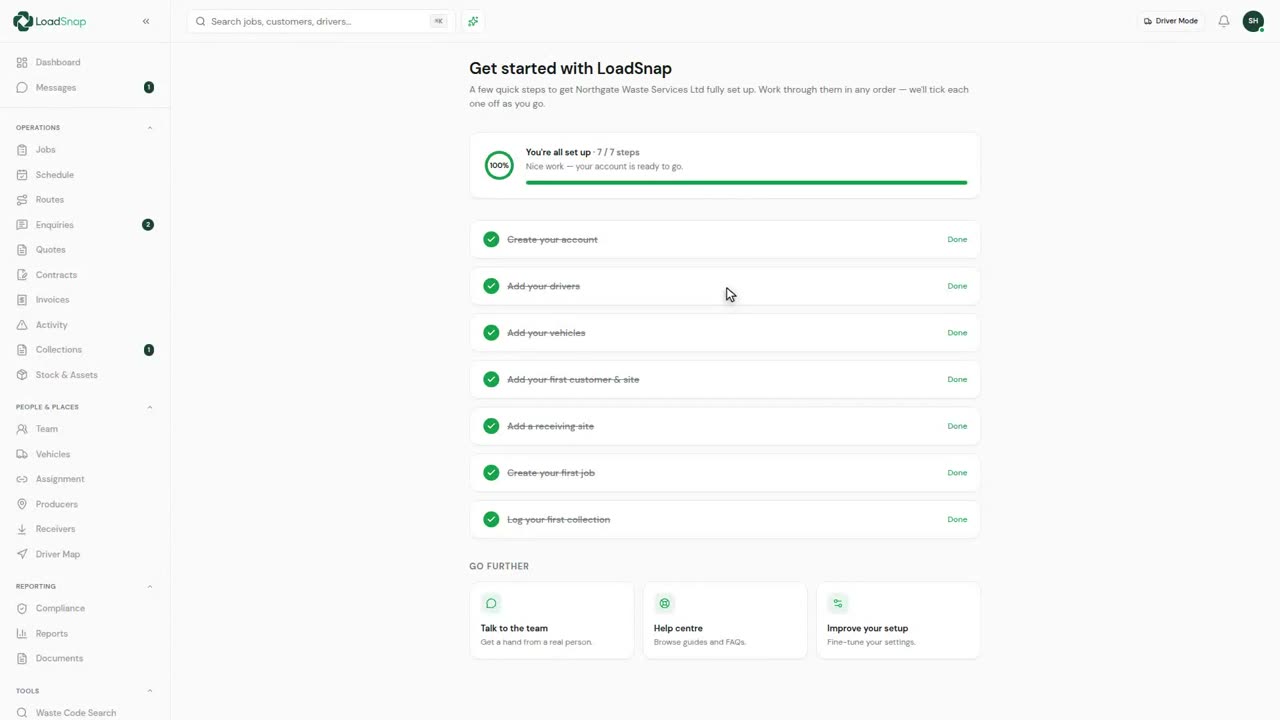Collapse the Tools sidebar section
This screenshot has height=720, width=1280.
(150, 691)
